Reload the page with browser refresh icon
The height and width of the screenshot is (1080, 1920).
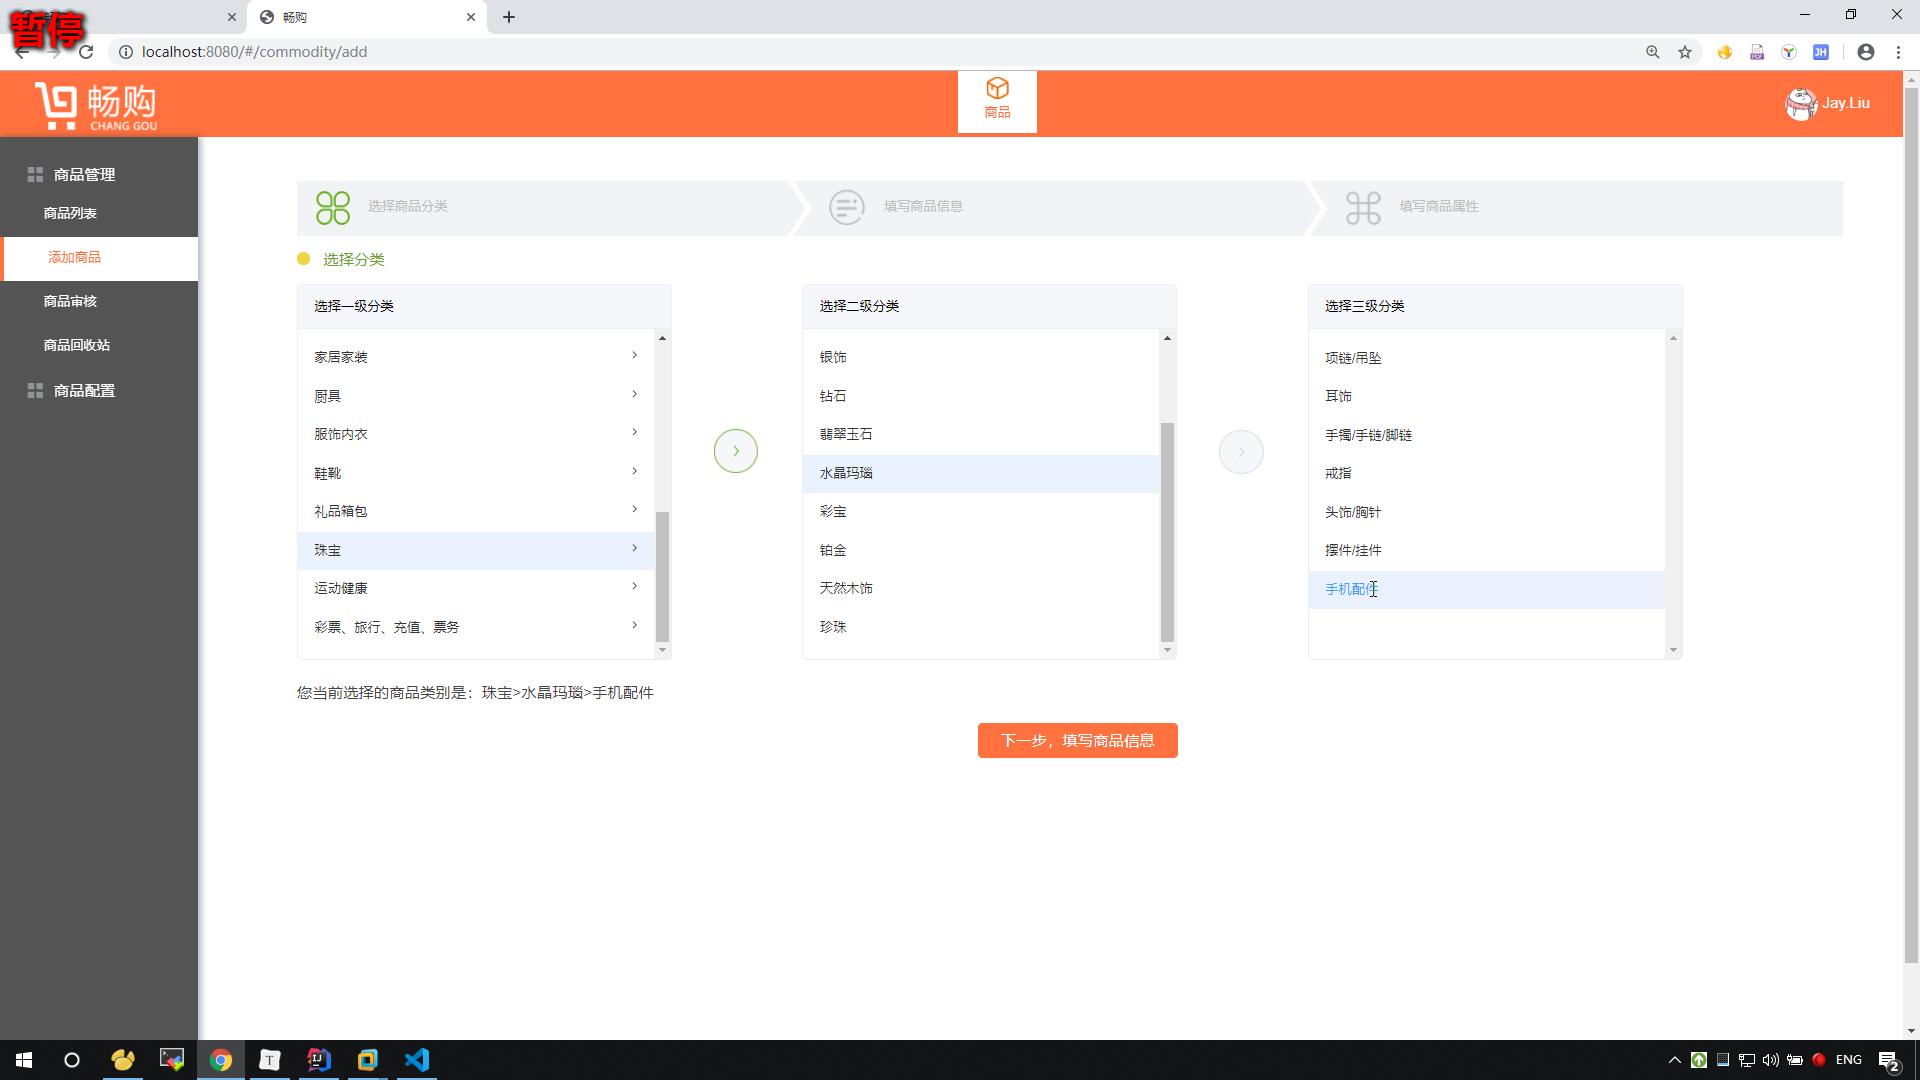86,52
